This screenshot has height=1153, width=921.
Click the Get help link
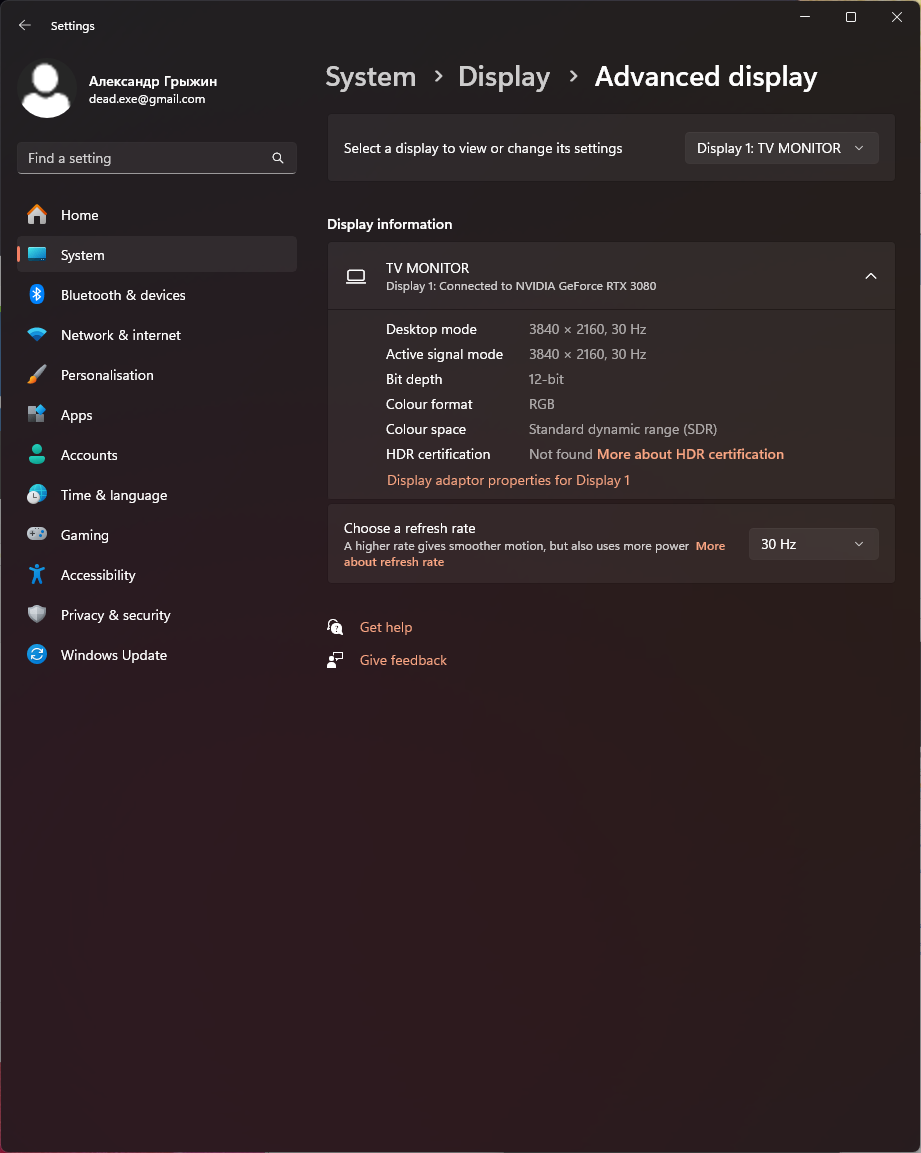[385, 627]
